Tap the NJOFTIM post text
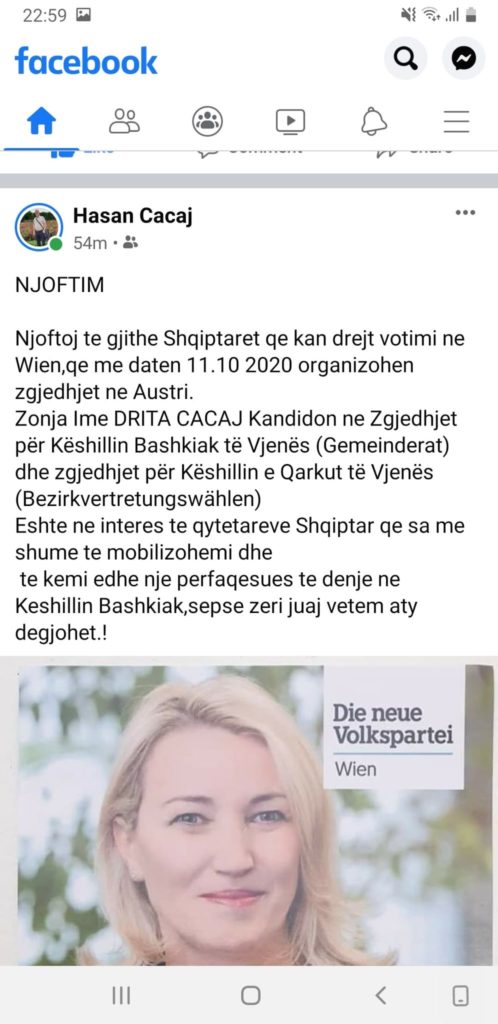Viewport: 498px width, 1024px height. (x=59, y=286)
